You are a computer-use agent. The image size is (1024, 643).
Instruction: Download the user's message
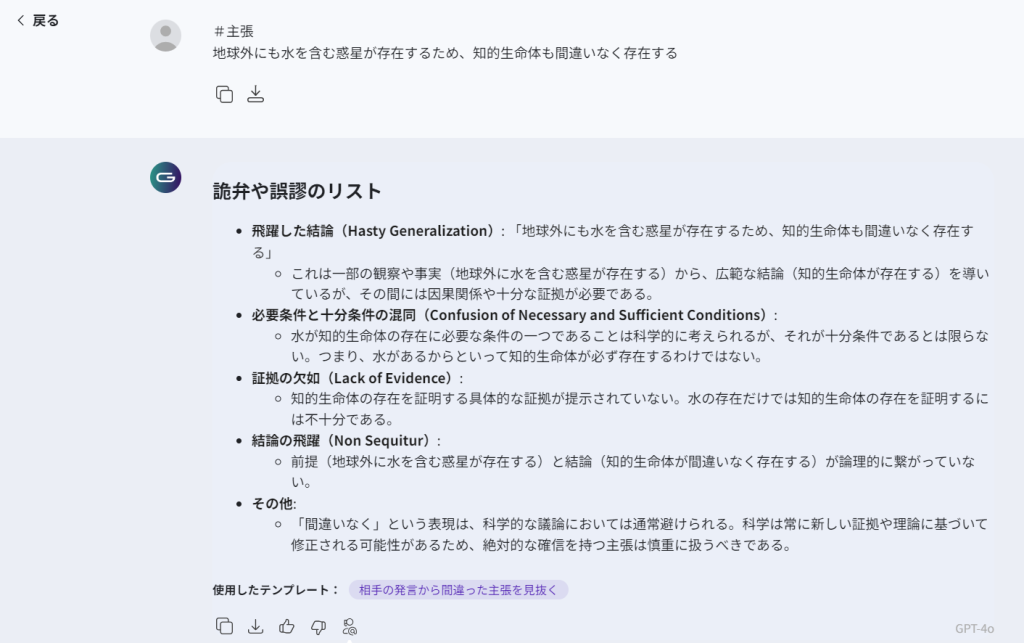(x=255, y=94)
